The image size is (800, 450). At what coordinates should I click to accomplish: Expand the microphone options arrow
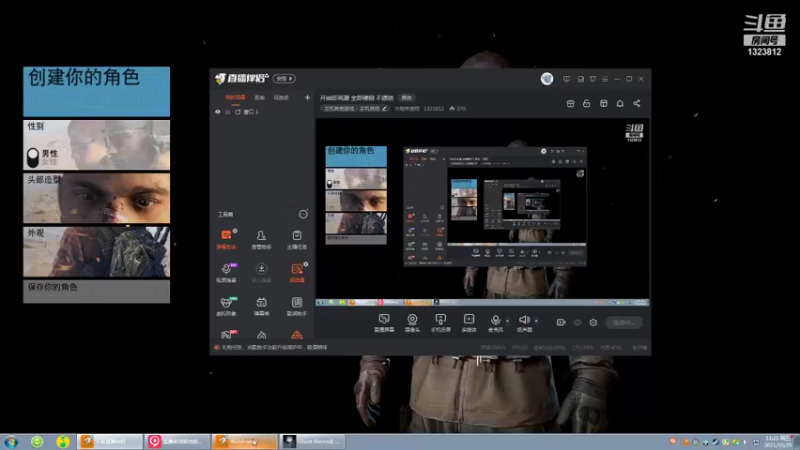pos(507,320)
